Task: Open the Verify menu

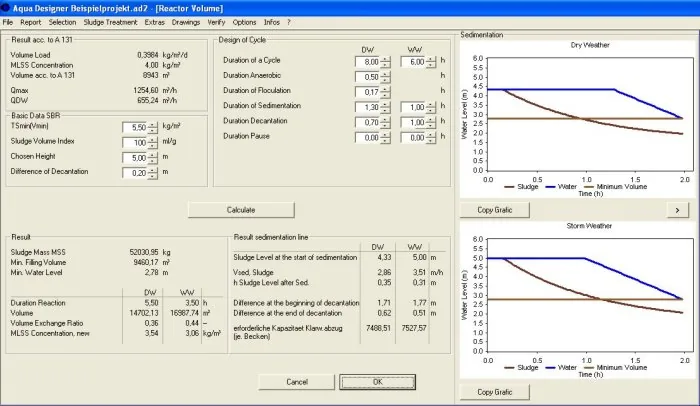Action: [216, 22]
